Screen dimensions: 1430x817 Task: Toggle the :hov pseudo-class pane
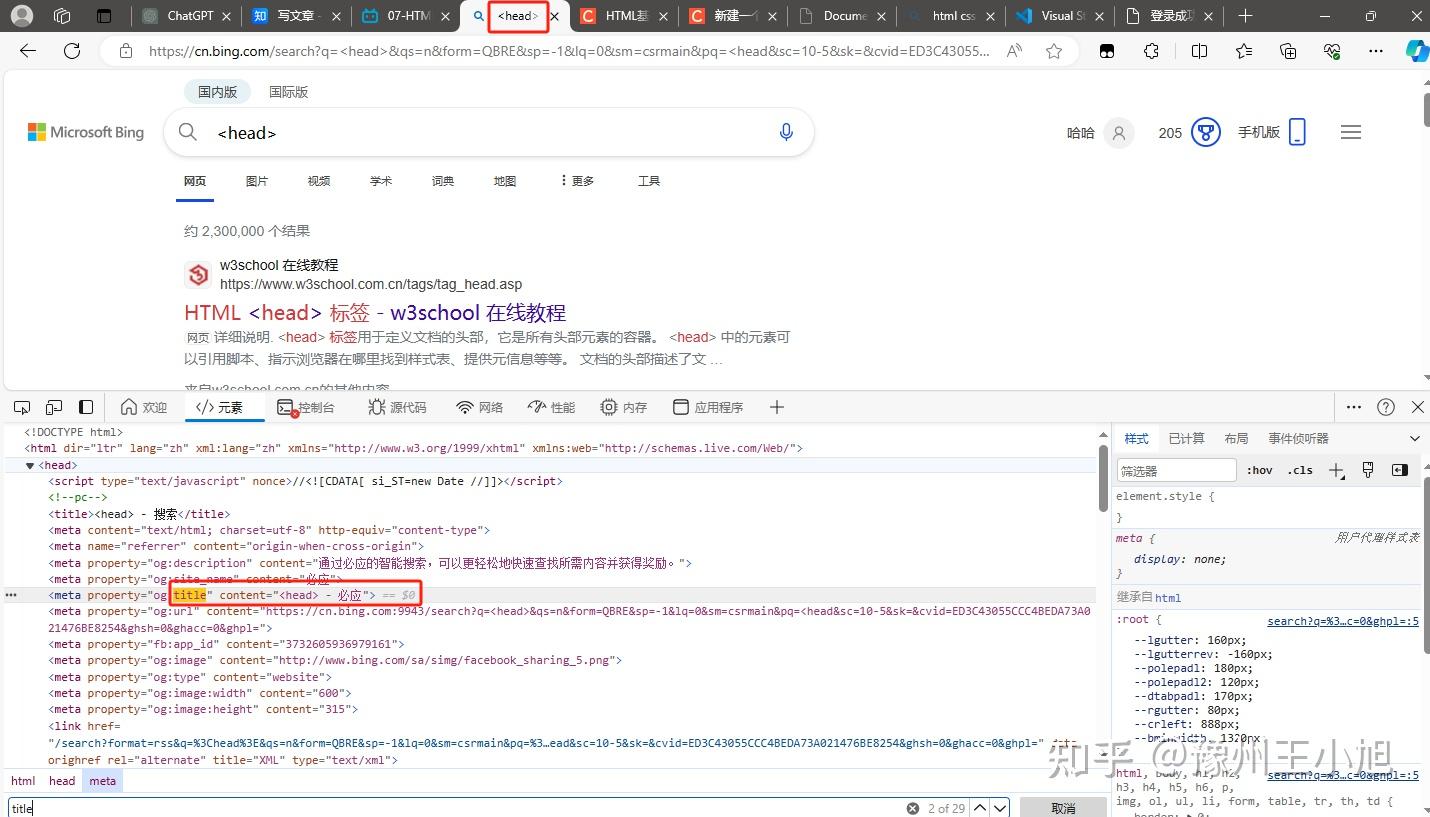tap(1259, 470)
